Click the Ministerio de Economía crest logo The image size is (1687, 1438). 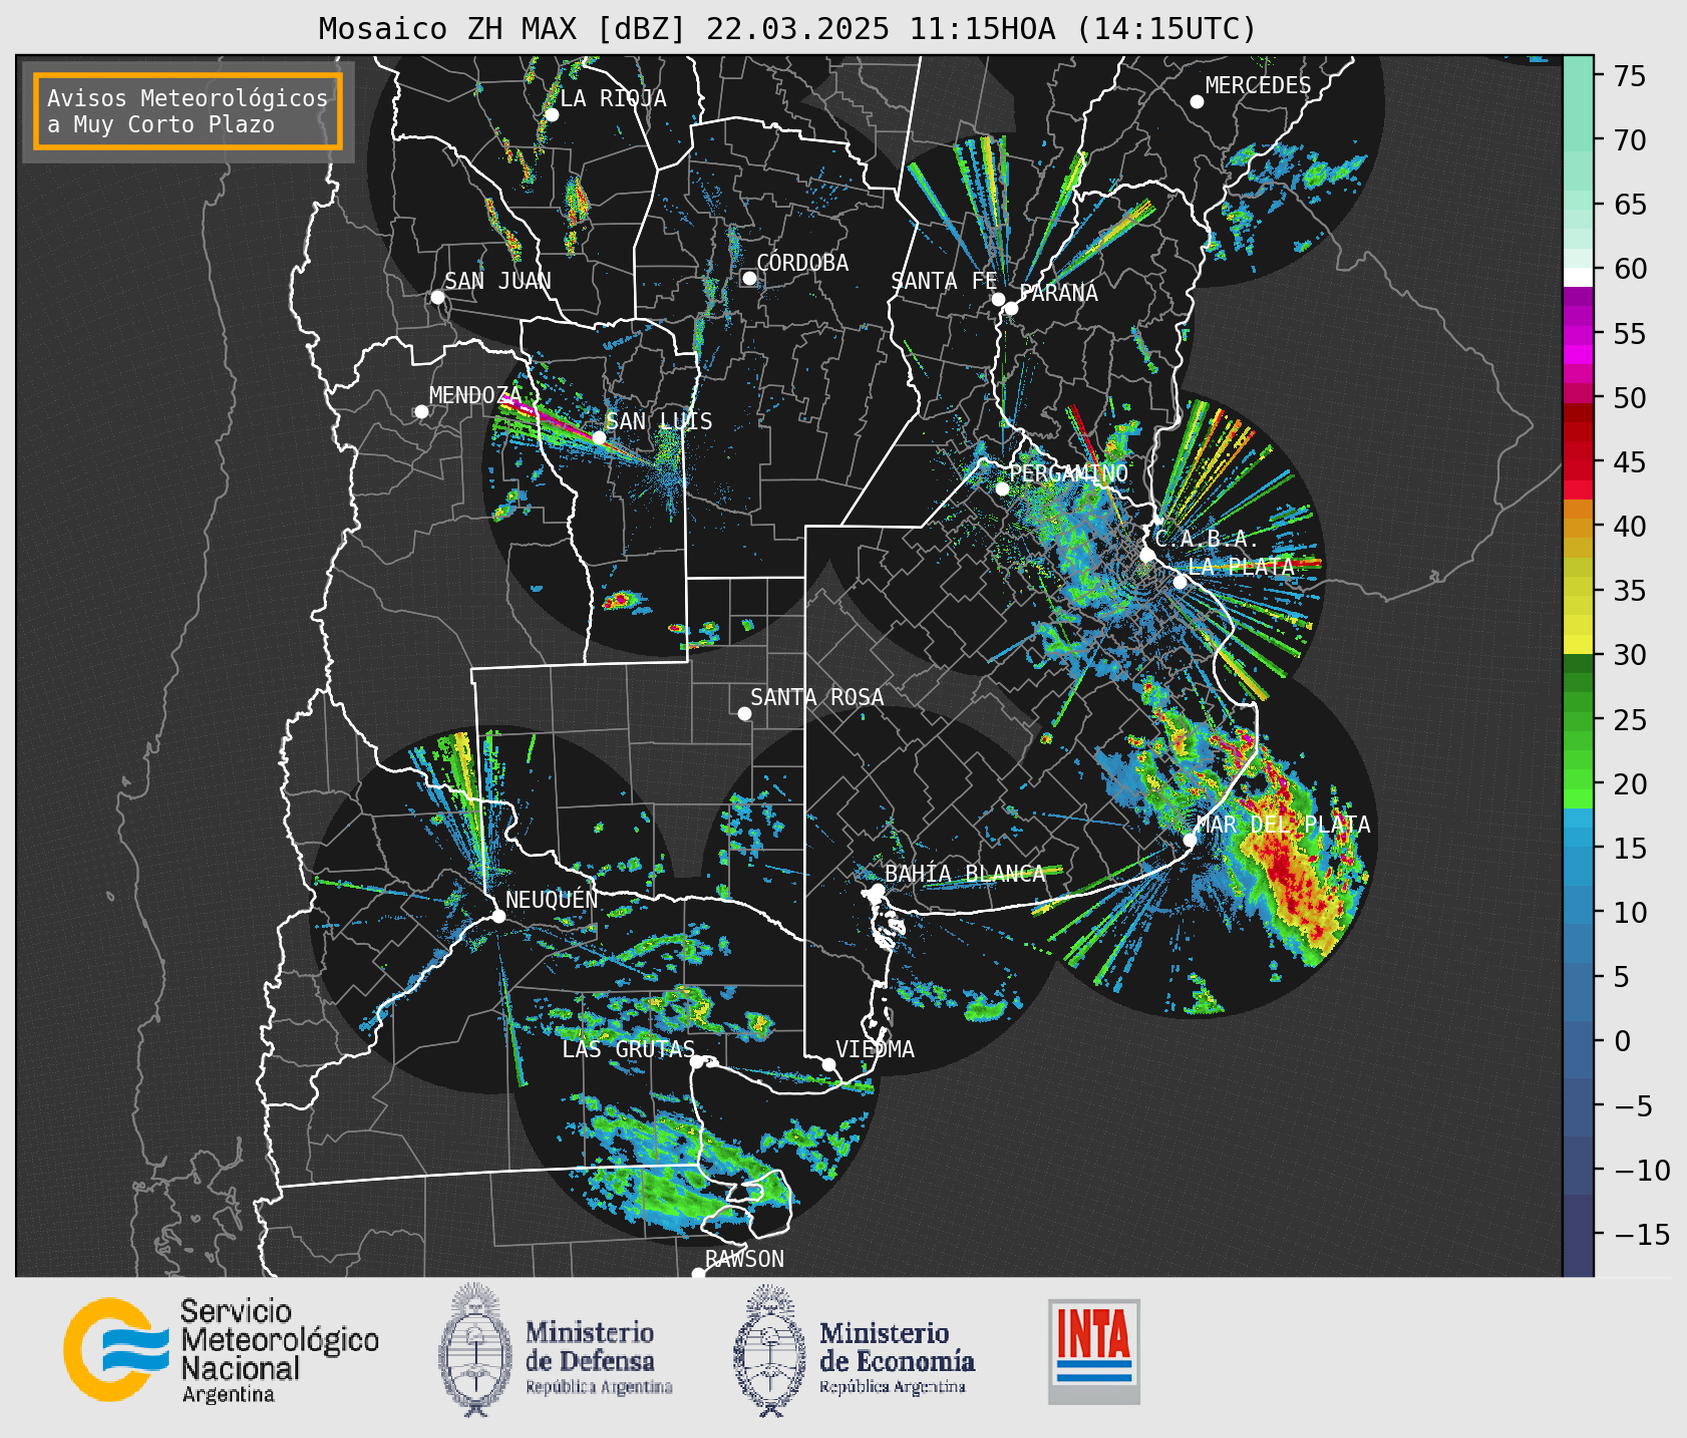tap(770, 1350)
